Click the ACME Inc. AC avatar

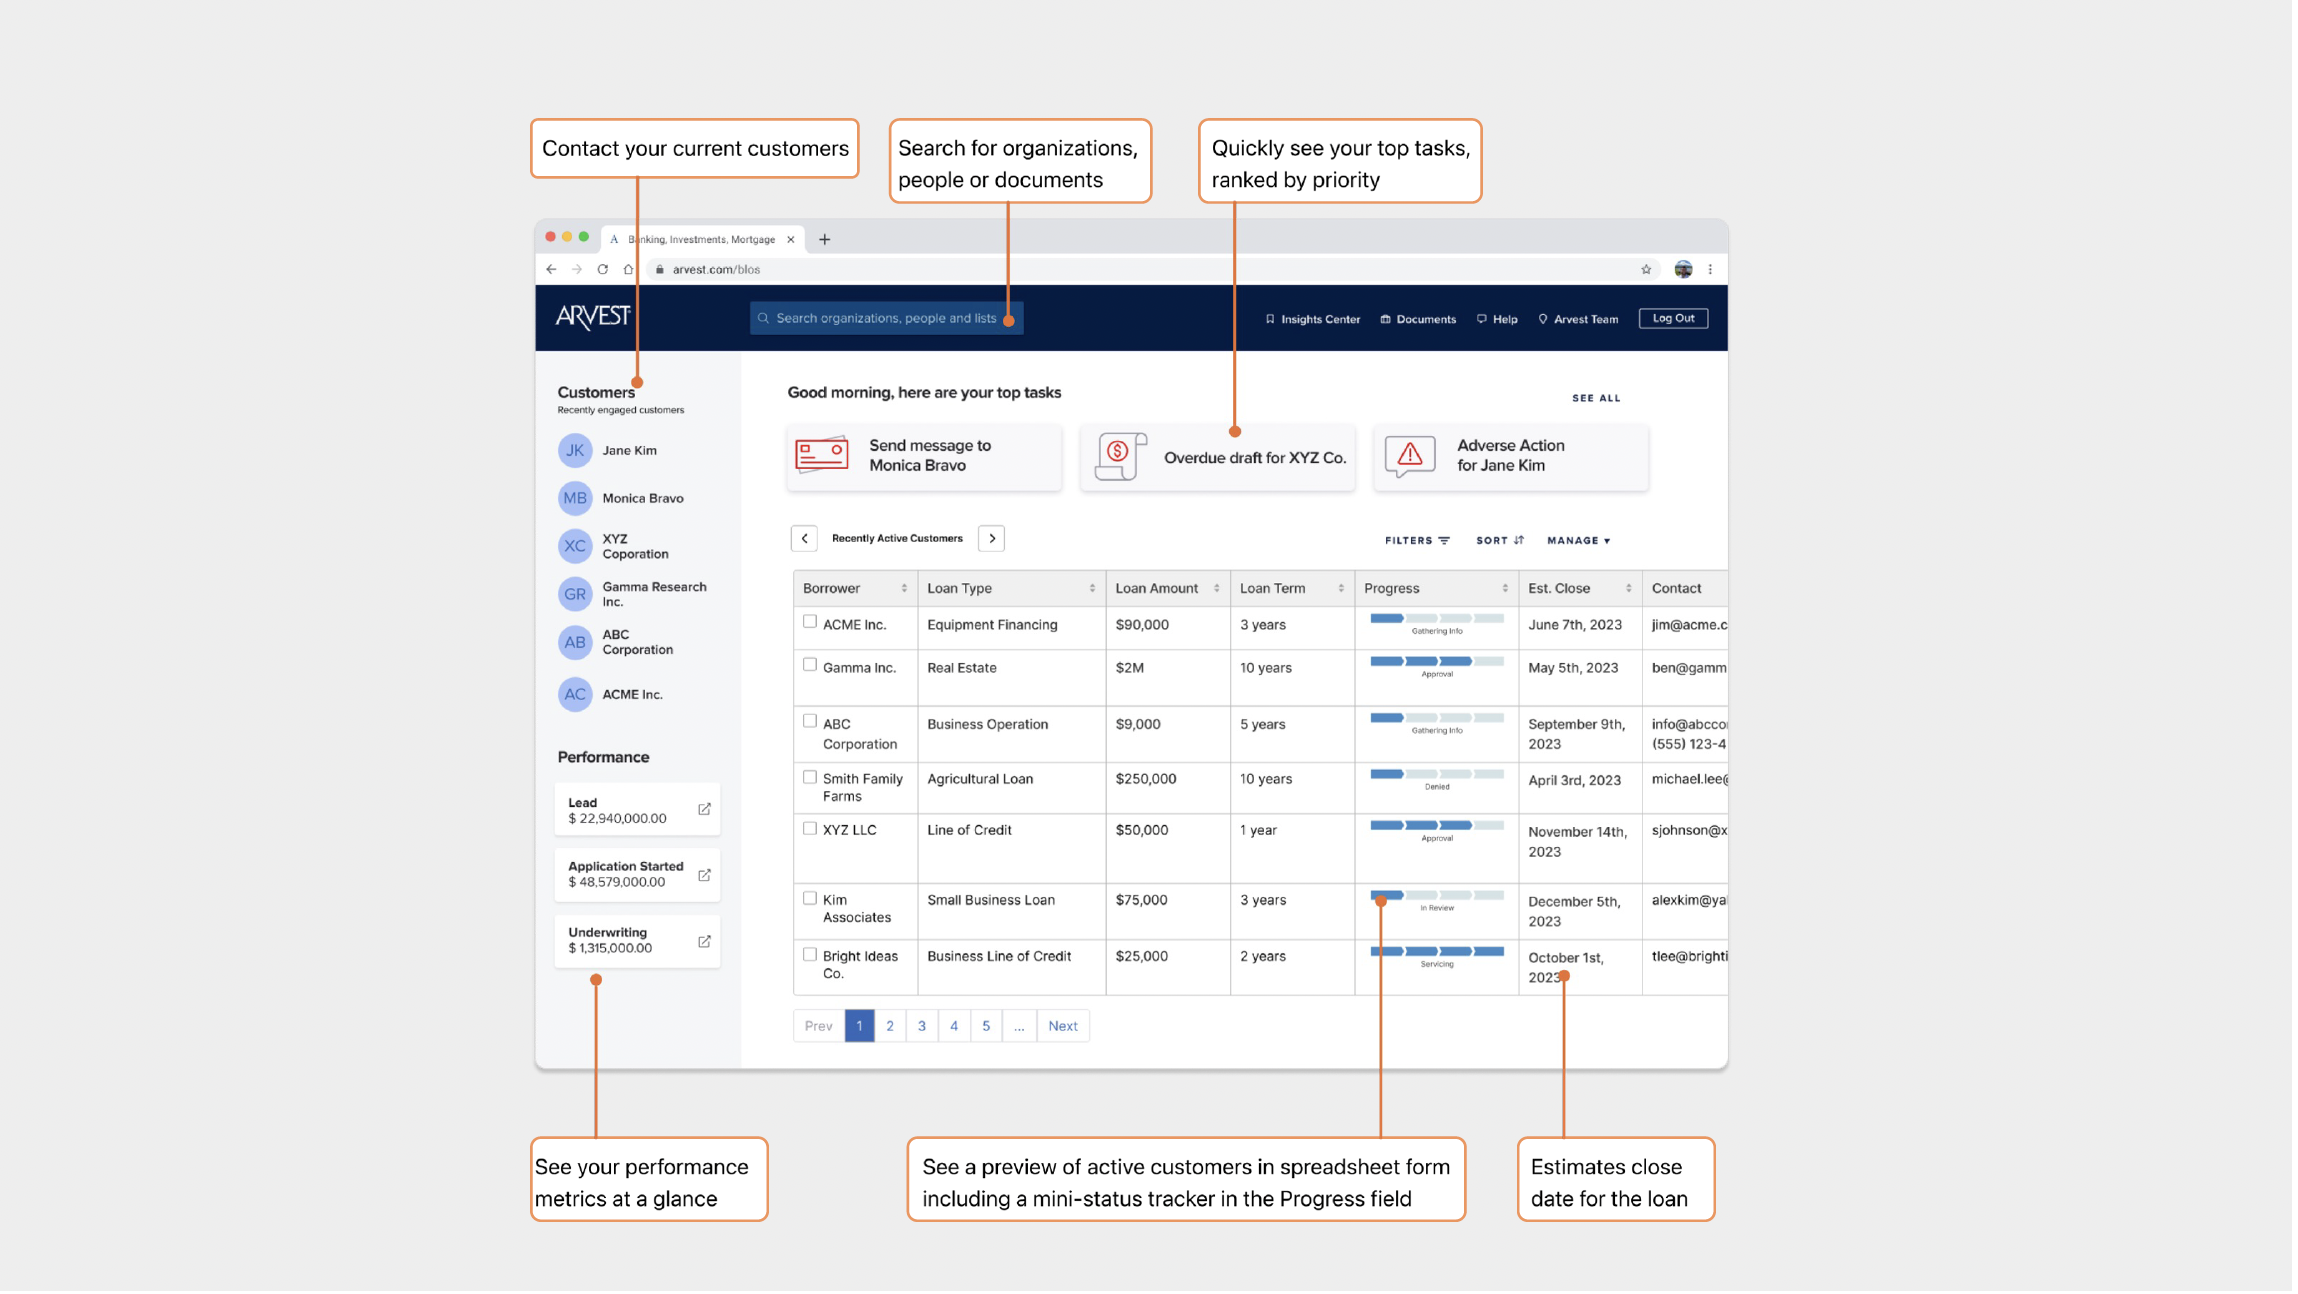click(575, 695)
